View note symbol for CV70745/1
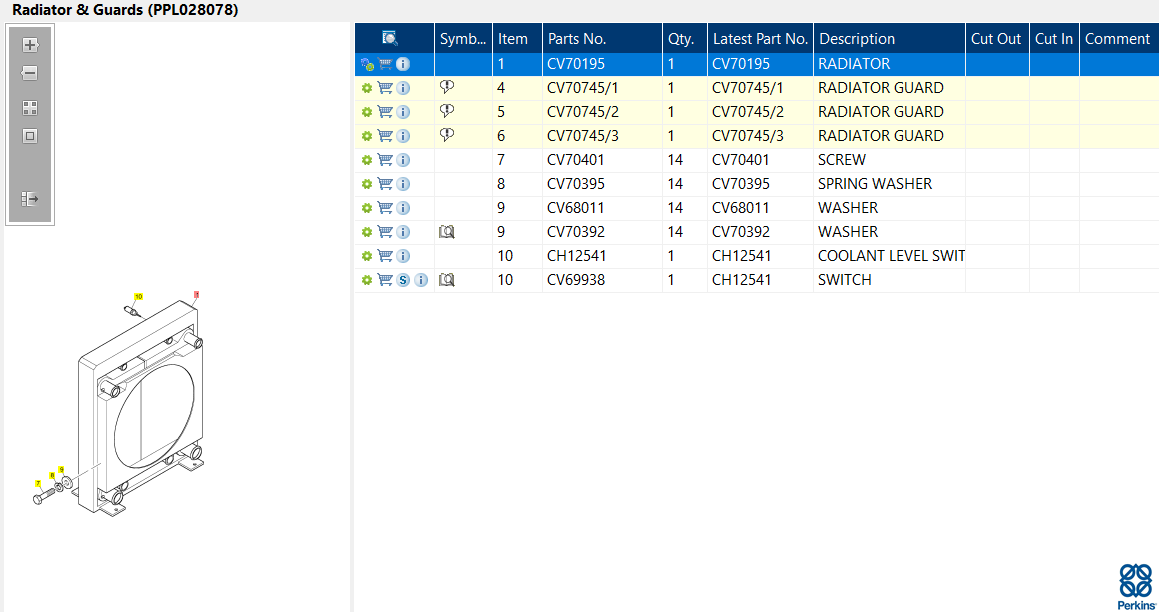1159x612 pixels. click(x=446, y=87)
